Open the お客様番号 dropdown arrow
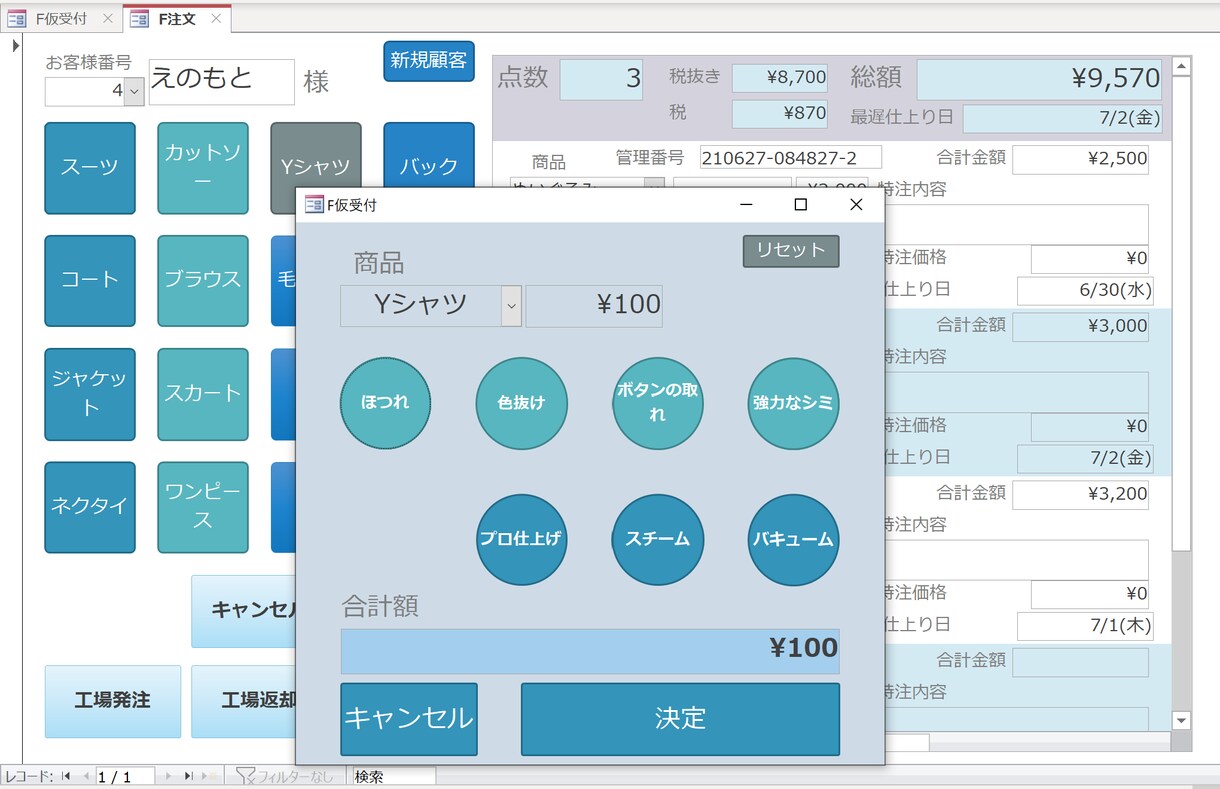The width and height of the screenshot is (1220, 789). (134, 91)
